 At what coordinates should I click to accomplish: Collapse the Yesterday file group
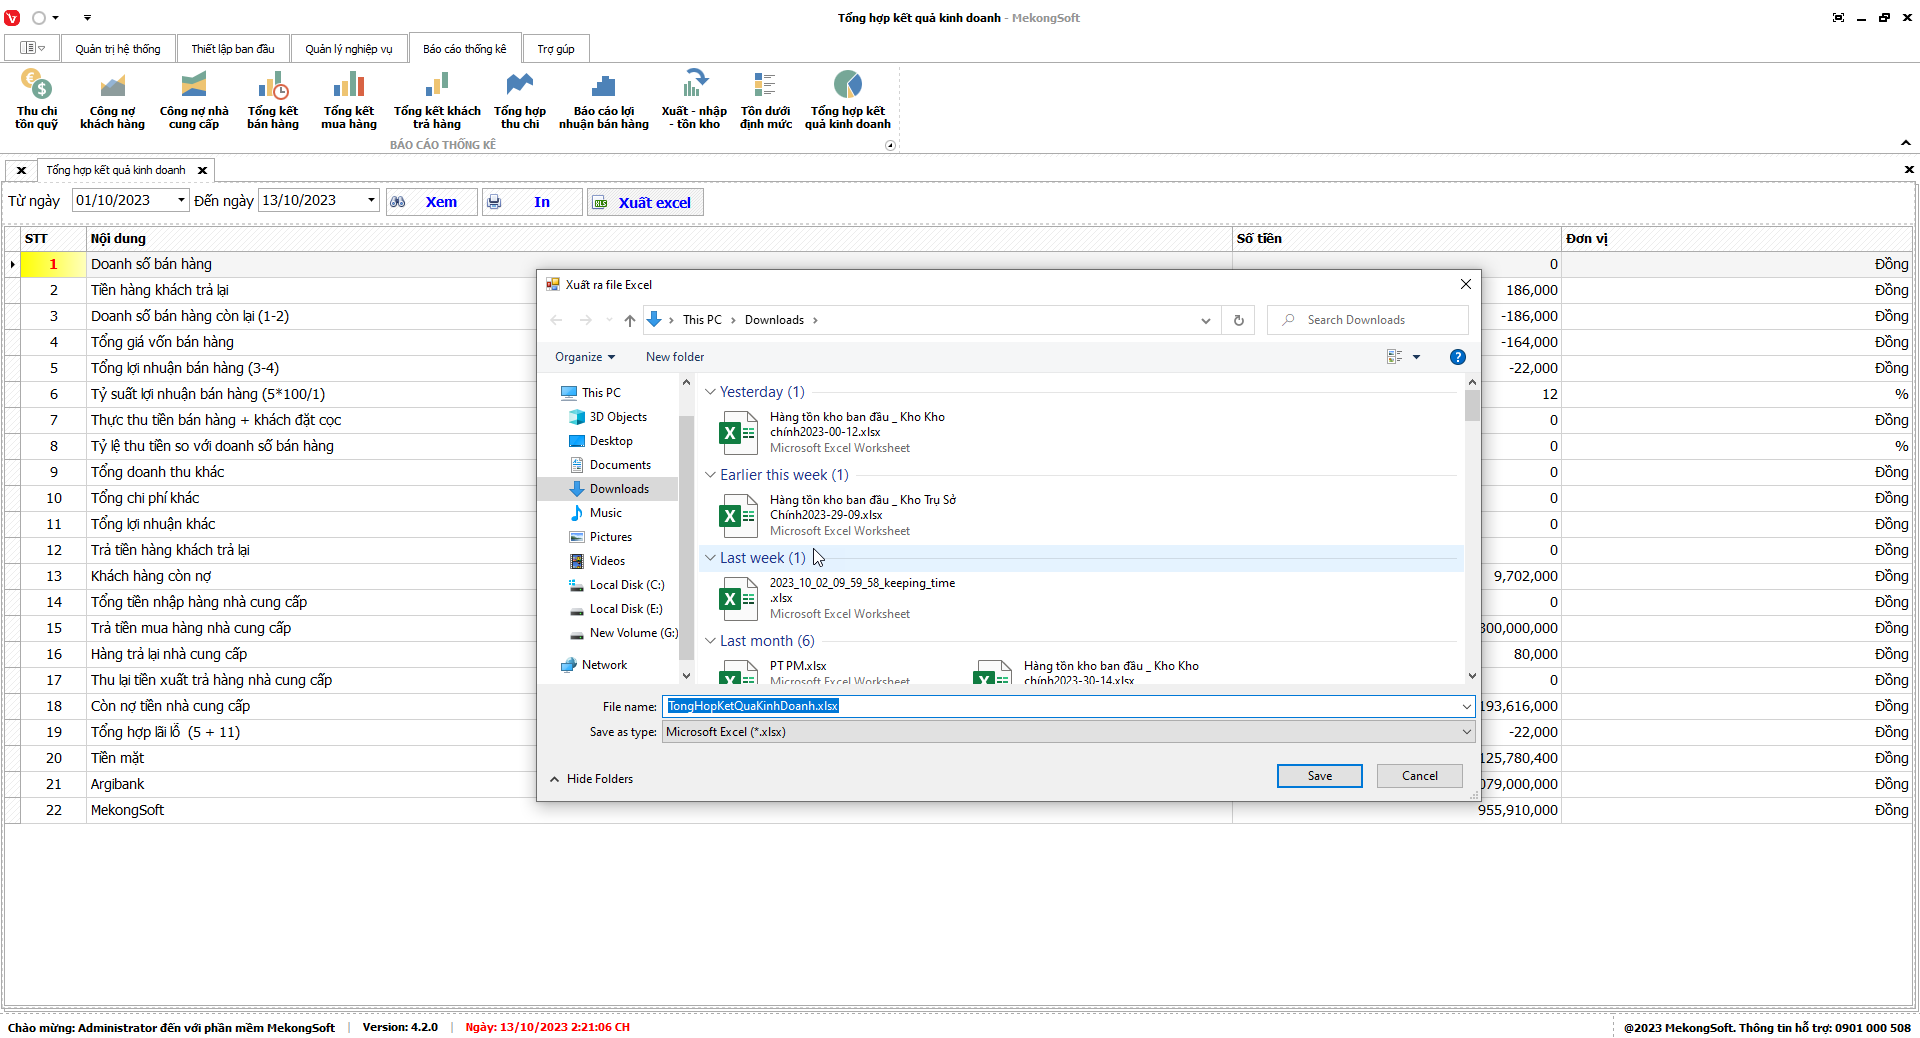pos(710,392)
